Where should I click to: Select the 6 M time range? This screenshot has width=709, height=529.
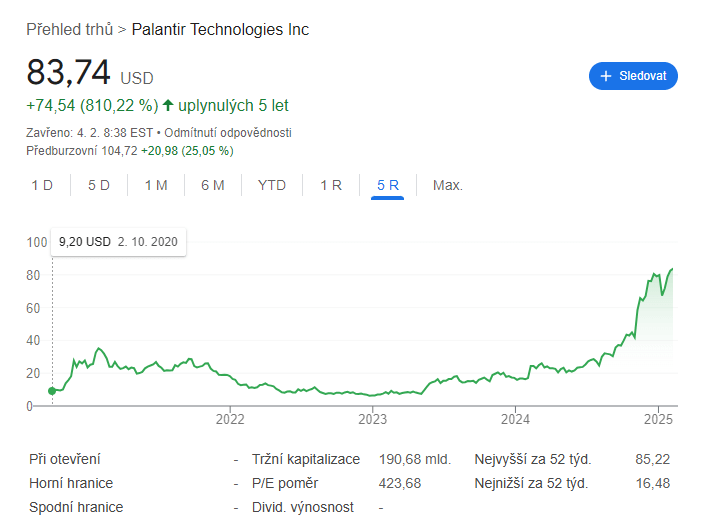[213, 185]
